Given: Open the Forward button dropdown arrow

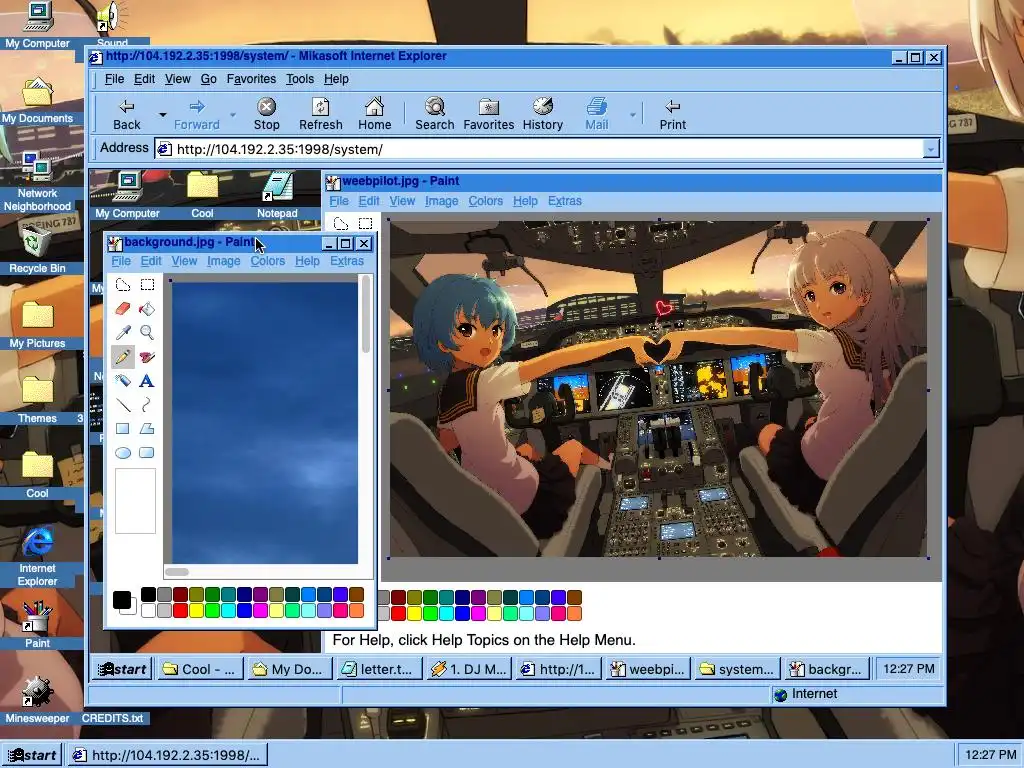Looking at the screenshot, I should pos(232,115).
